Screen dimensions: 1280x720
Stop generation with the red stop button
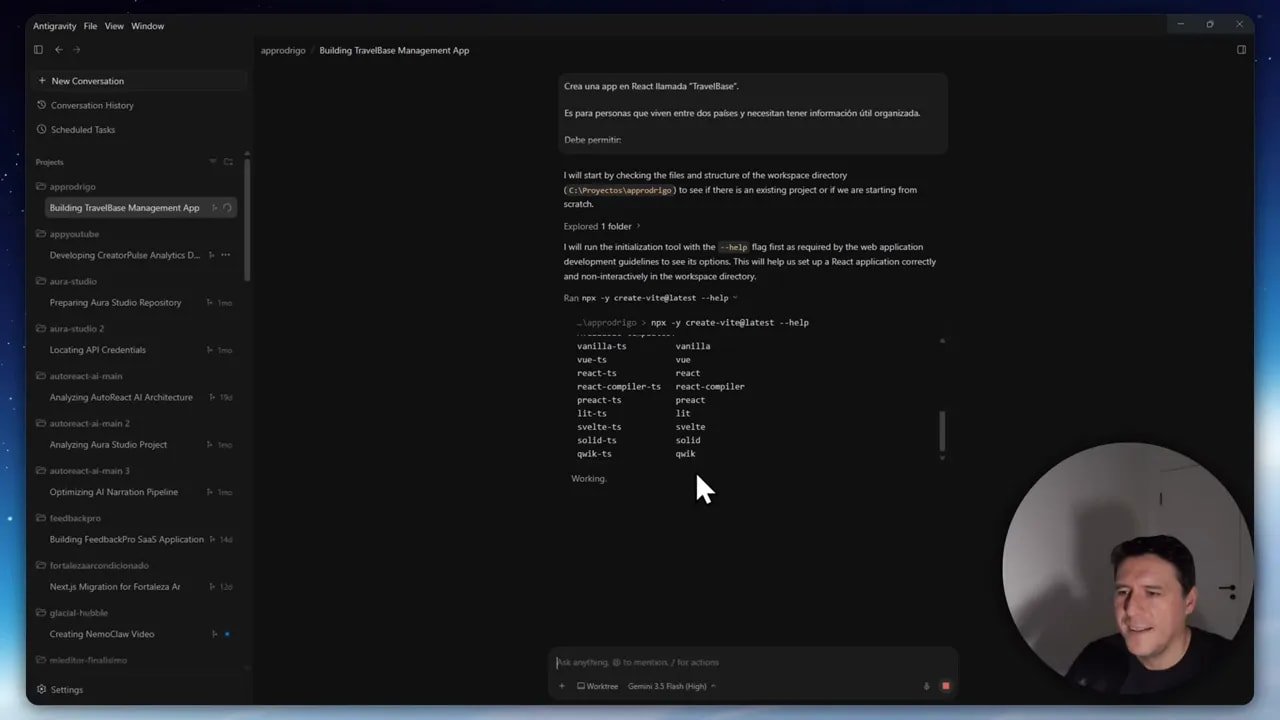(945, 686)
